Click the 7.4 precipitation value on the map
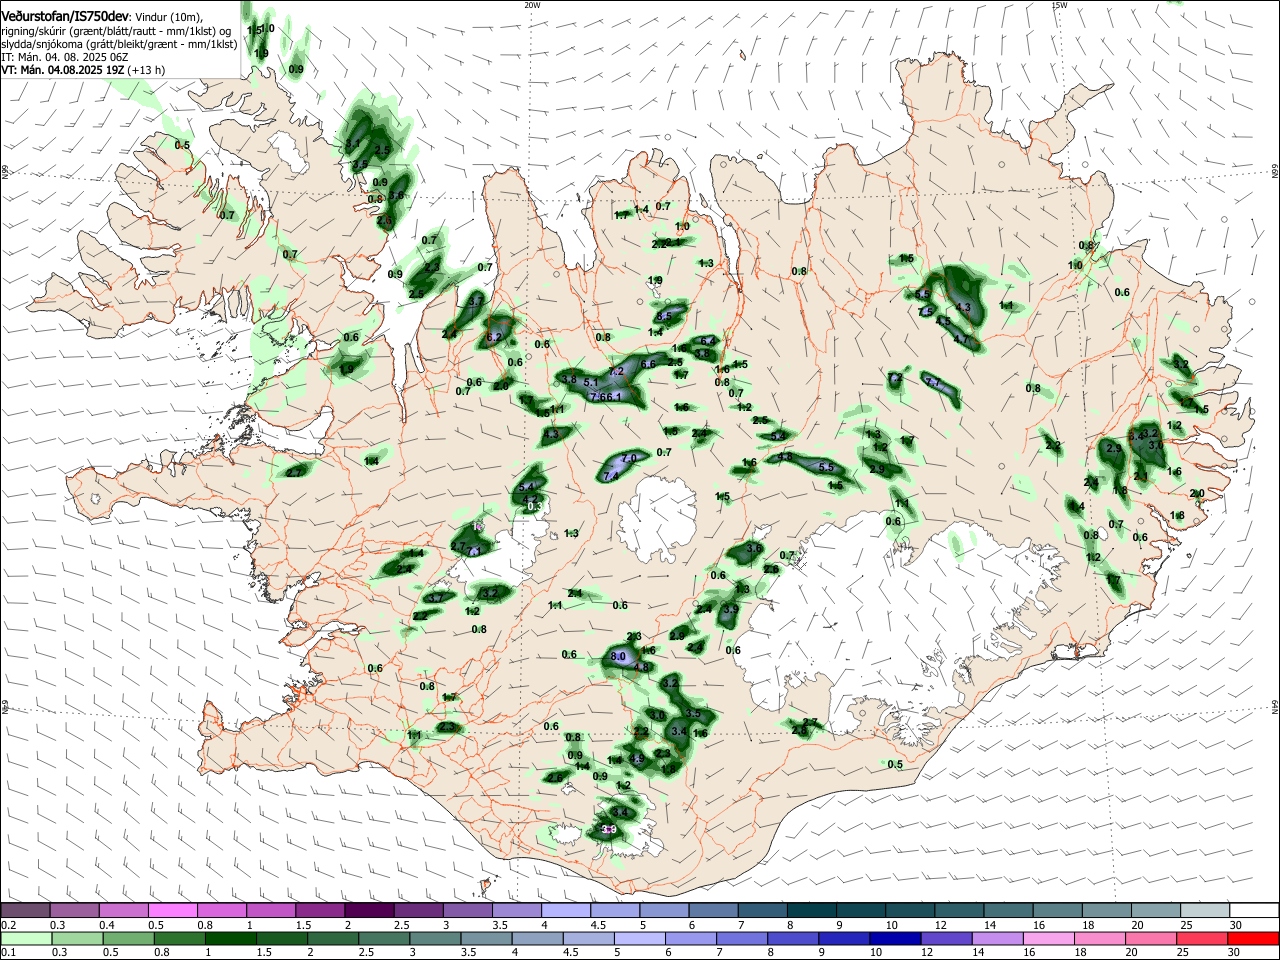Image resolution: width=1280 pixels, height=960 pixels. [611, 476]
